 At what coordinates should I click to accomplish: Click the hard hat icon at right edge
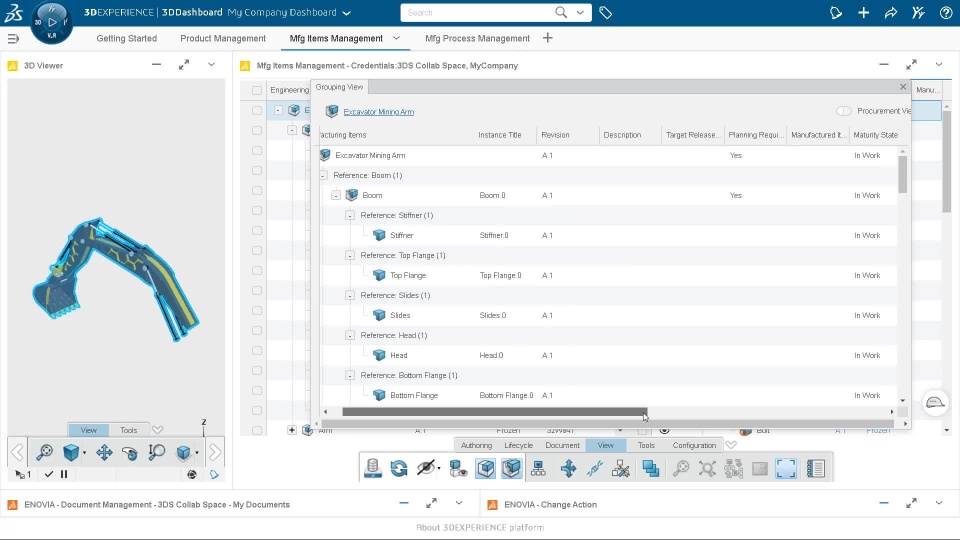[x=935, y=403]
